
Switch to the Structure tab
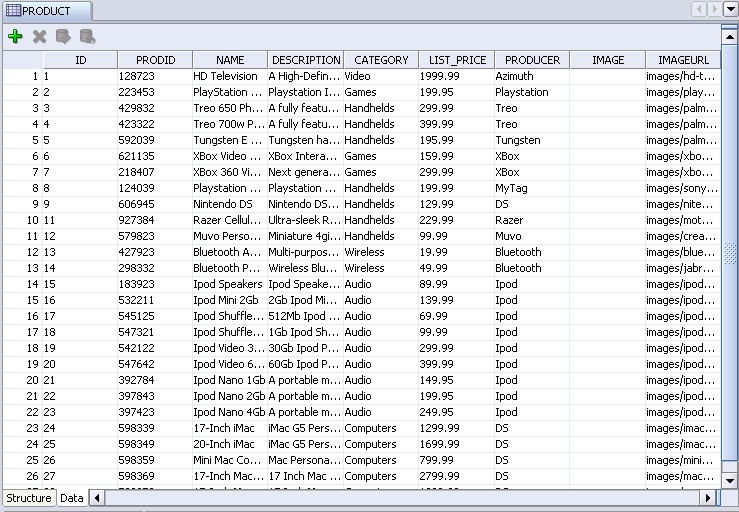pyautogui.click(x=29, y=498)
